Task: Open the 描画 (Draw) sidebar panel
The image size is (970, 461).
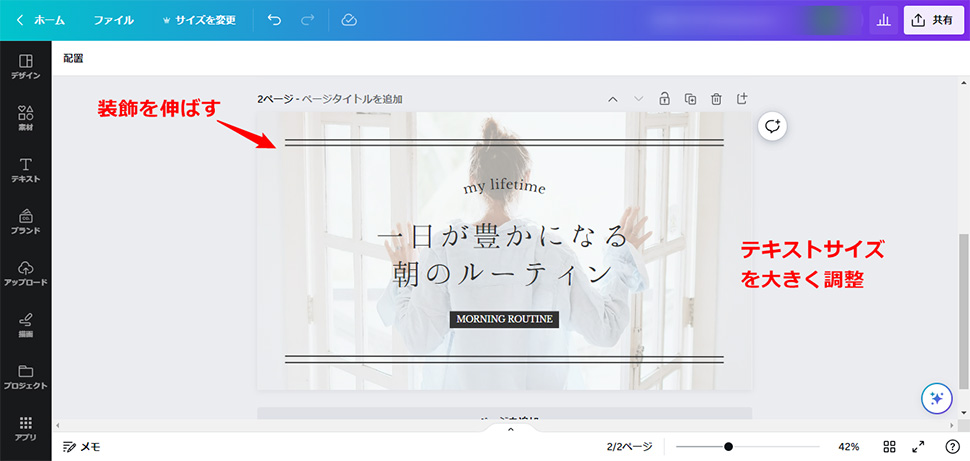Action: click(x=25, y=325)
